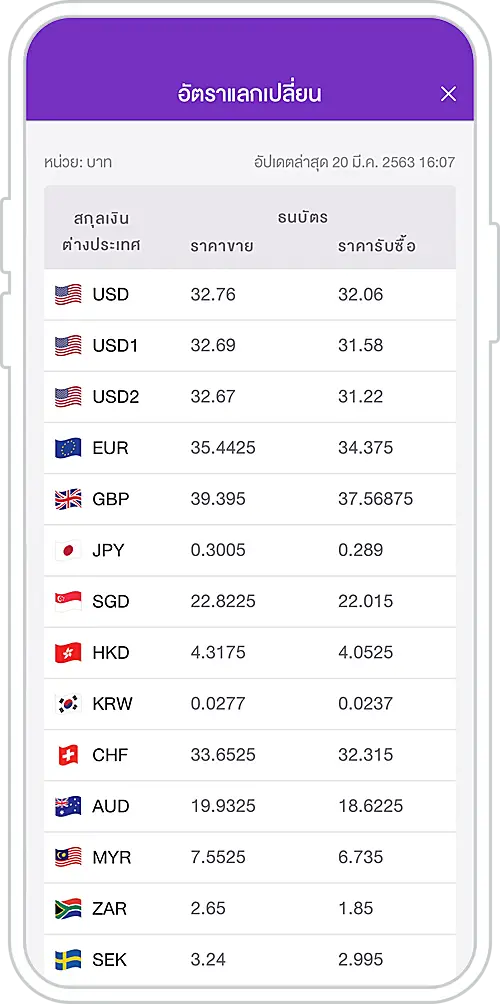500x1004 pixels.
Task: Click the HKD Hong Kong flag icon
Action: pyautogui.click(x=68, y=652)
